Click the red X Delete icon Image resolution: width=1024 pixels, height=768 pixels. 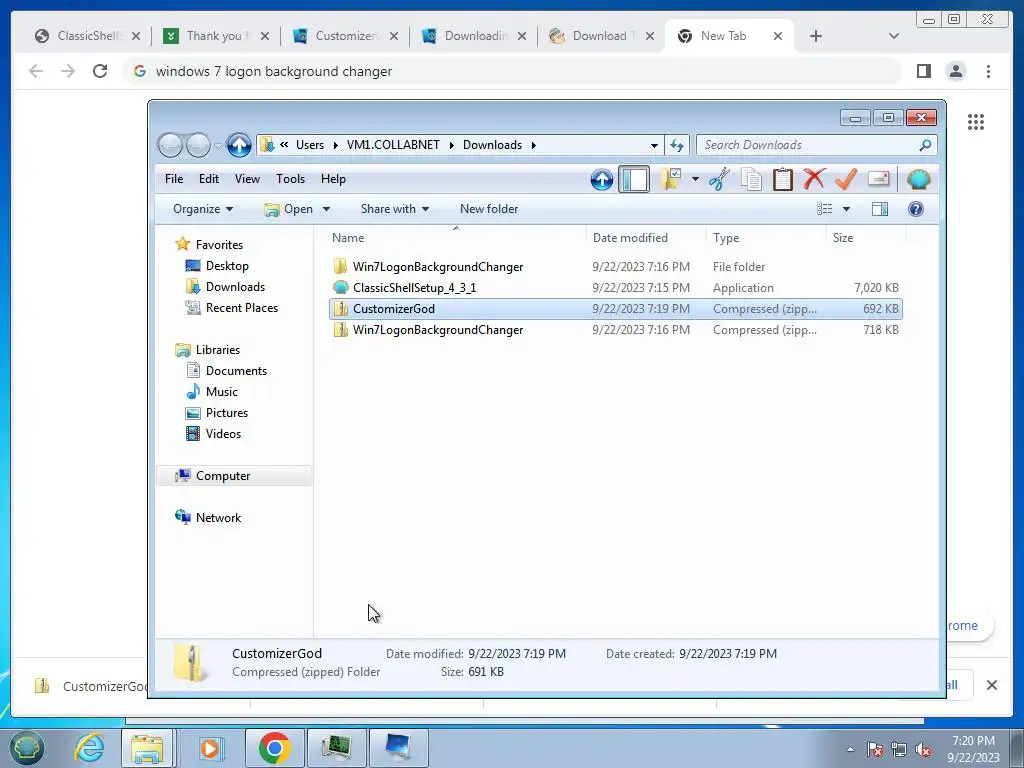click(814, 179)
